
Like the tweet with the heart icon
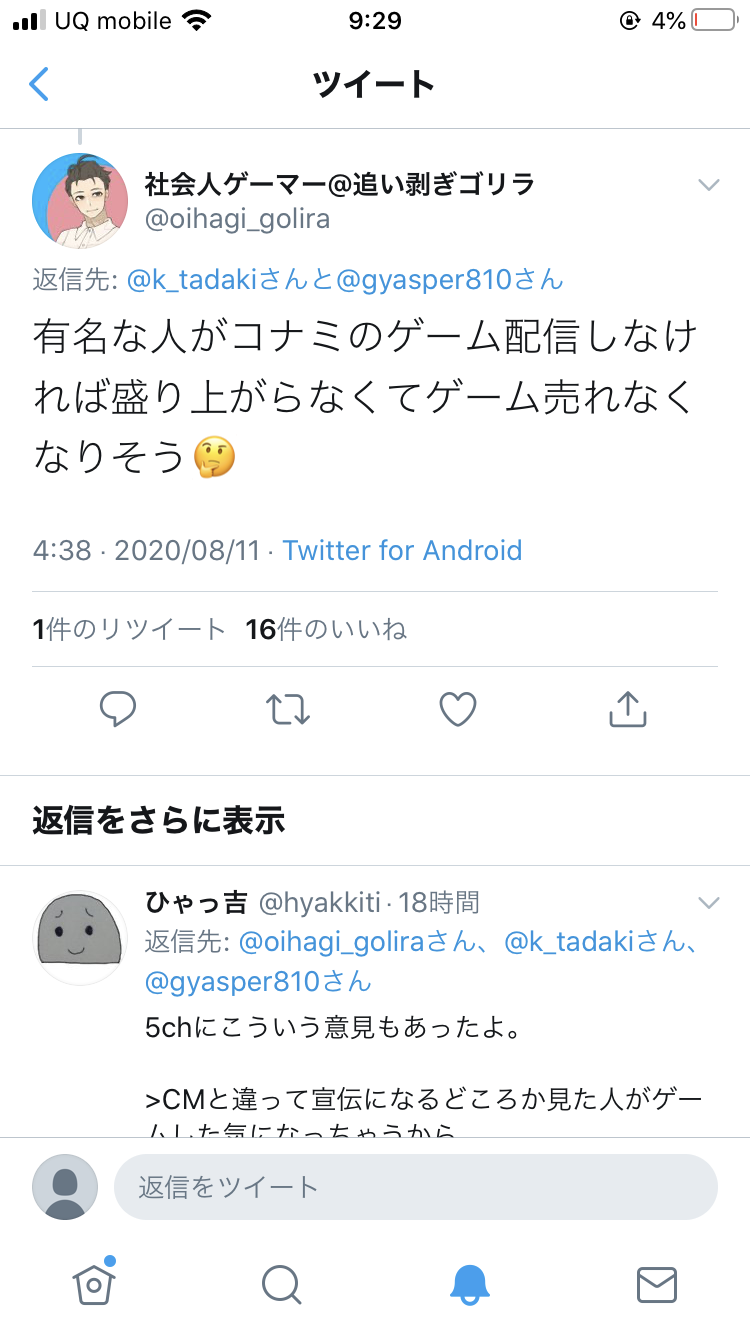pos(458,709)
